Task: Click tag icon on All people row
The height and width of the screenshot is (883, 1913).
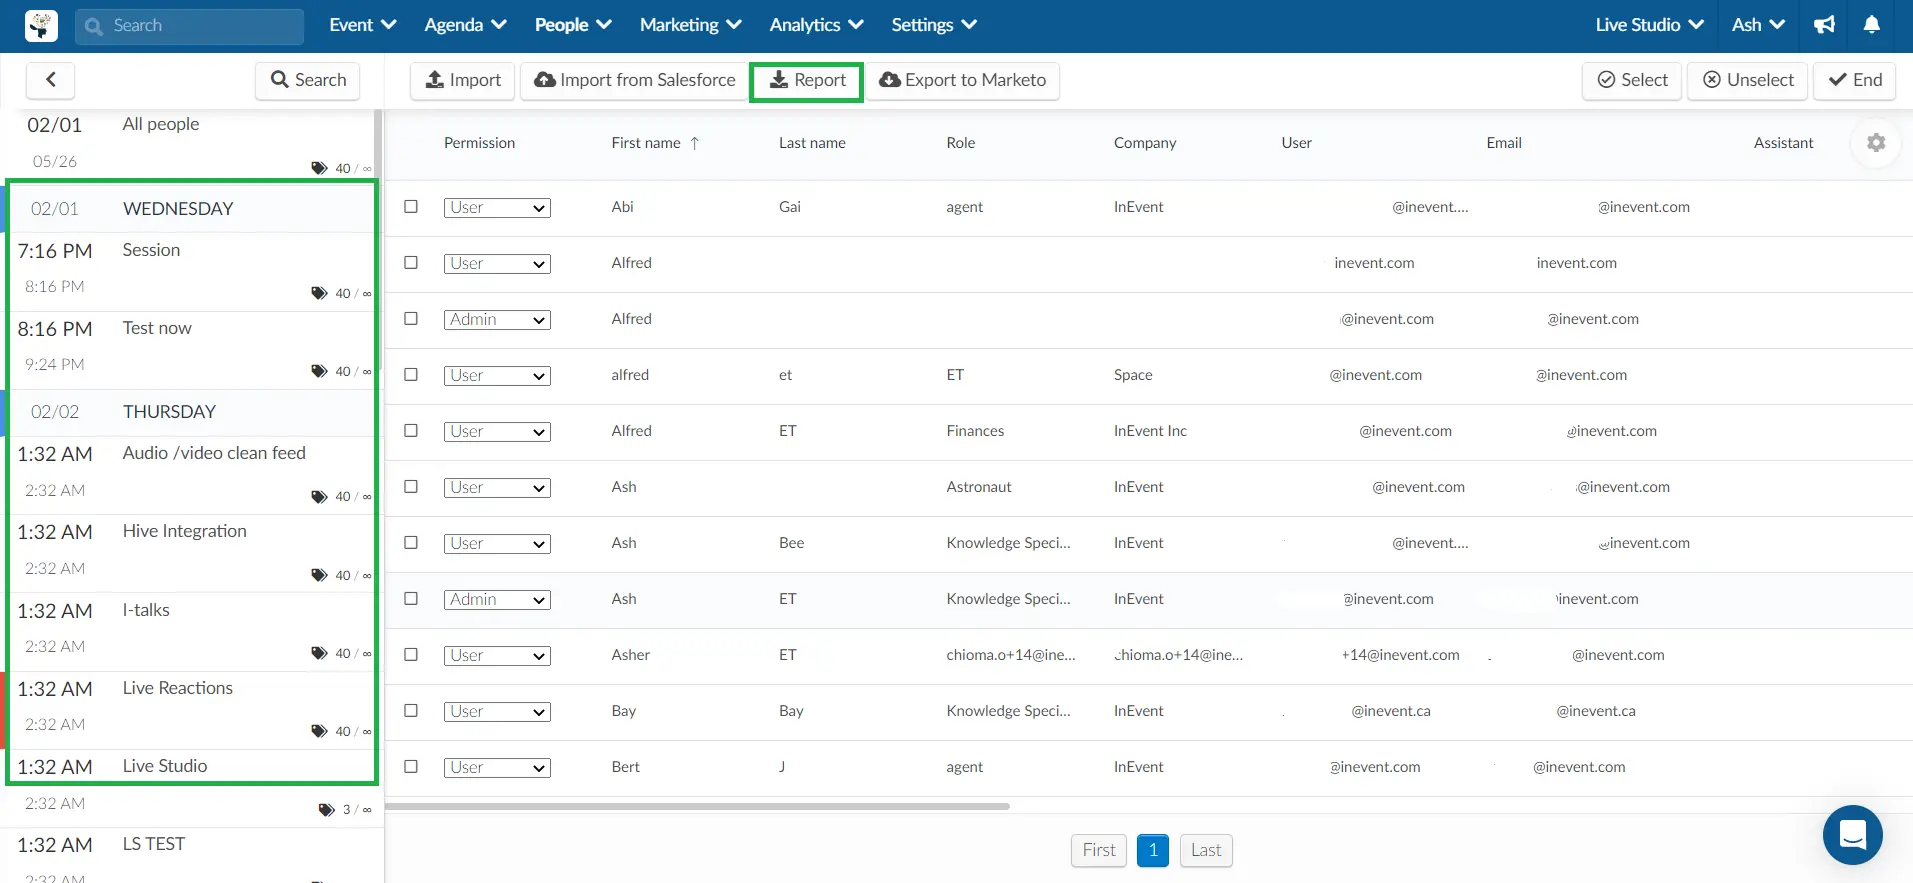Action: pos(319,168)
